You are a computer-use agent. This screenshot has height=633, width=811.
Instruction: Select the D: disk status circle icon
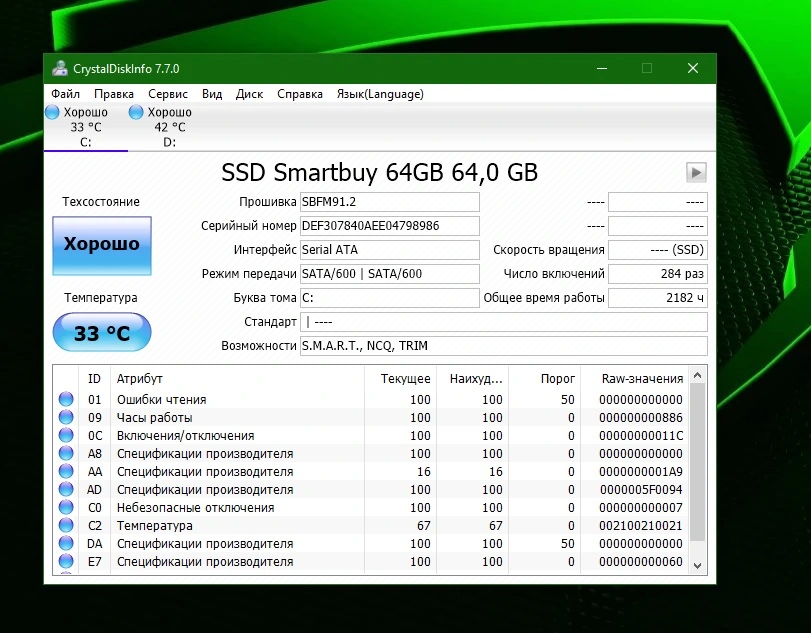(136, 112)
